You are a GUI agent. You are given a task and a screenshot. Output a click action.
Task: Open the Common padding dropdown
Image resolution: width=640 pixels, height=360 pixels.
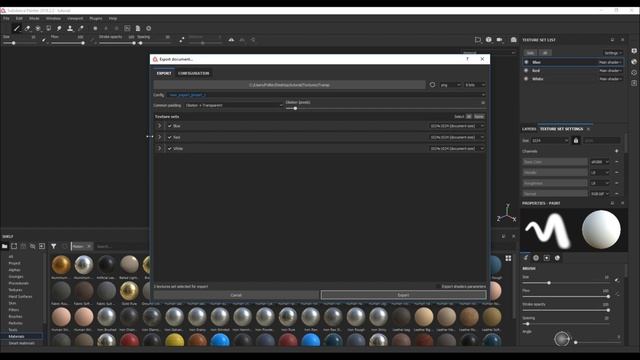pos(233,105)
